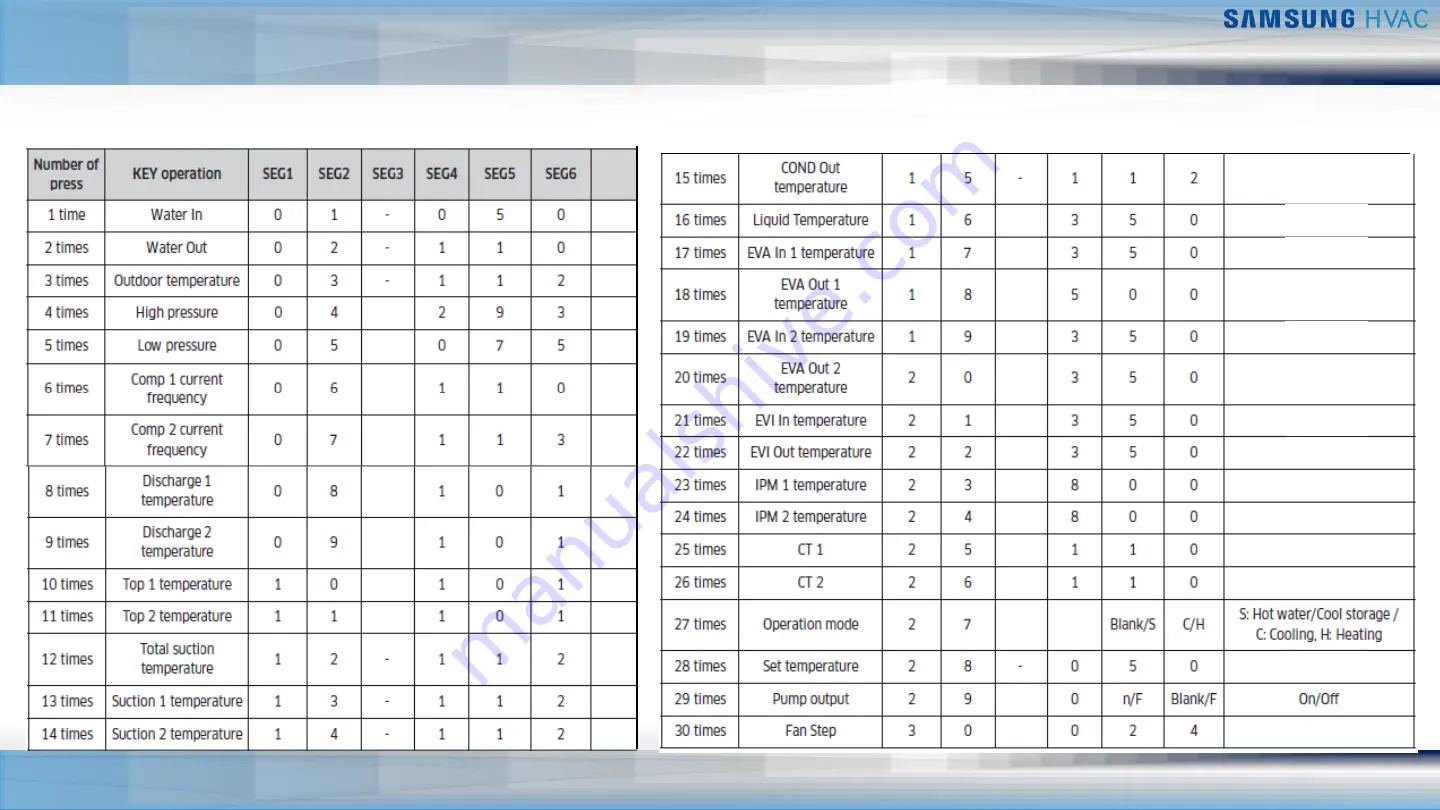Select the 'Top 2 temperature' cell
The image size is (1440, 810).
(x=177, y=617)
